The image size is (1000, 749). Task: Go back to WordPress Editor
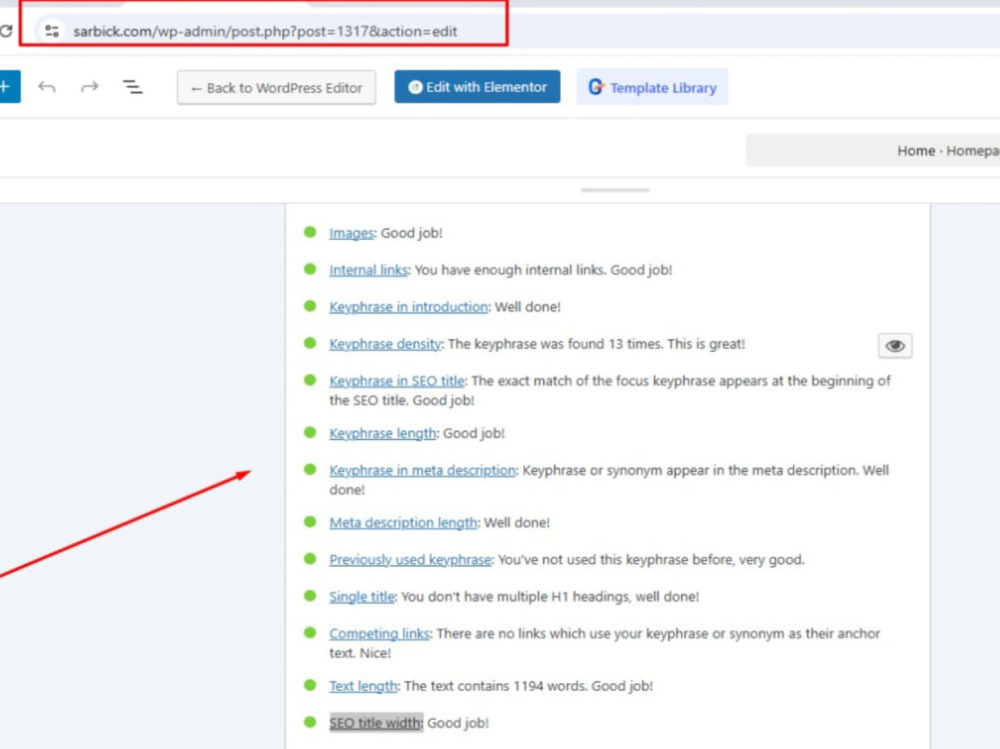tap(276, 87)
